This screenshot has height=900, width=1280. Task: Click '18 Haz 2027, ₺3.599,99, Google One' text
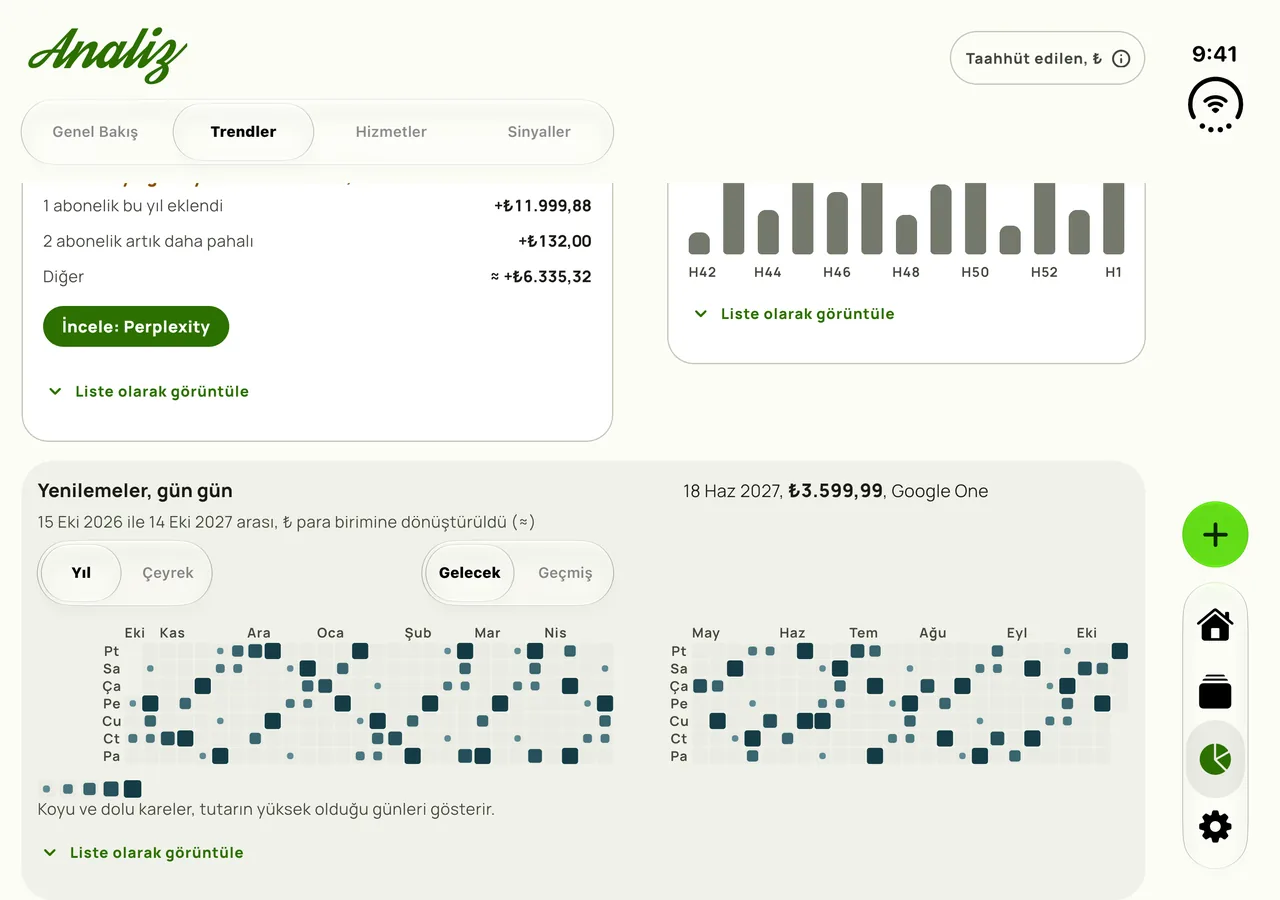835,491
